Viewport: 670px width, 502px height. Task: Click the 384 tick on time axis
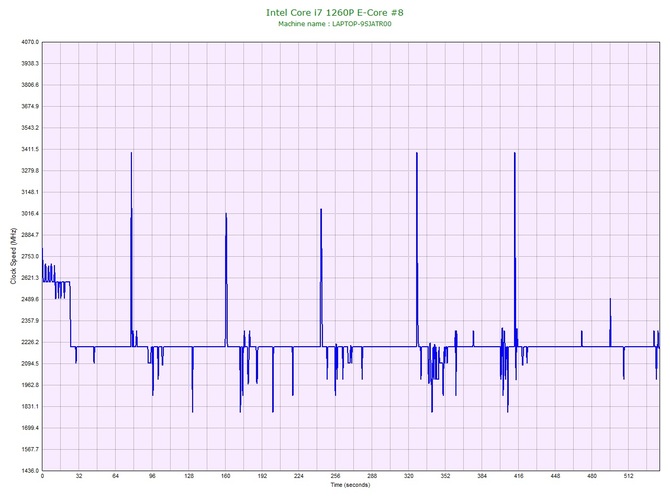(482, 476)
